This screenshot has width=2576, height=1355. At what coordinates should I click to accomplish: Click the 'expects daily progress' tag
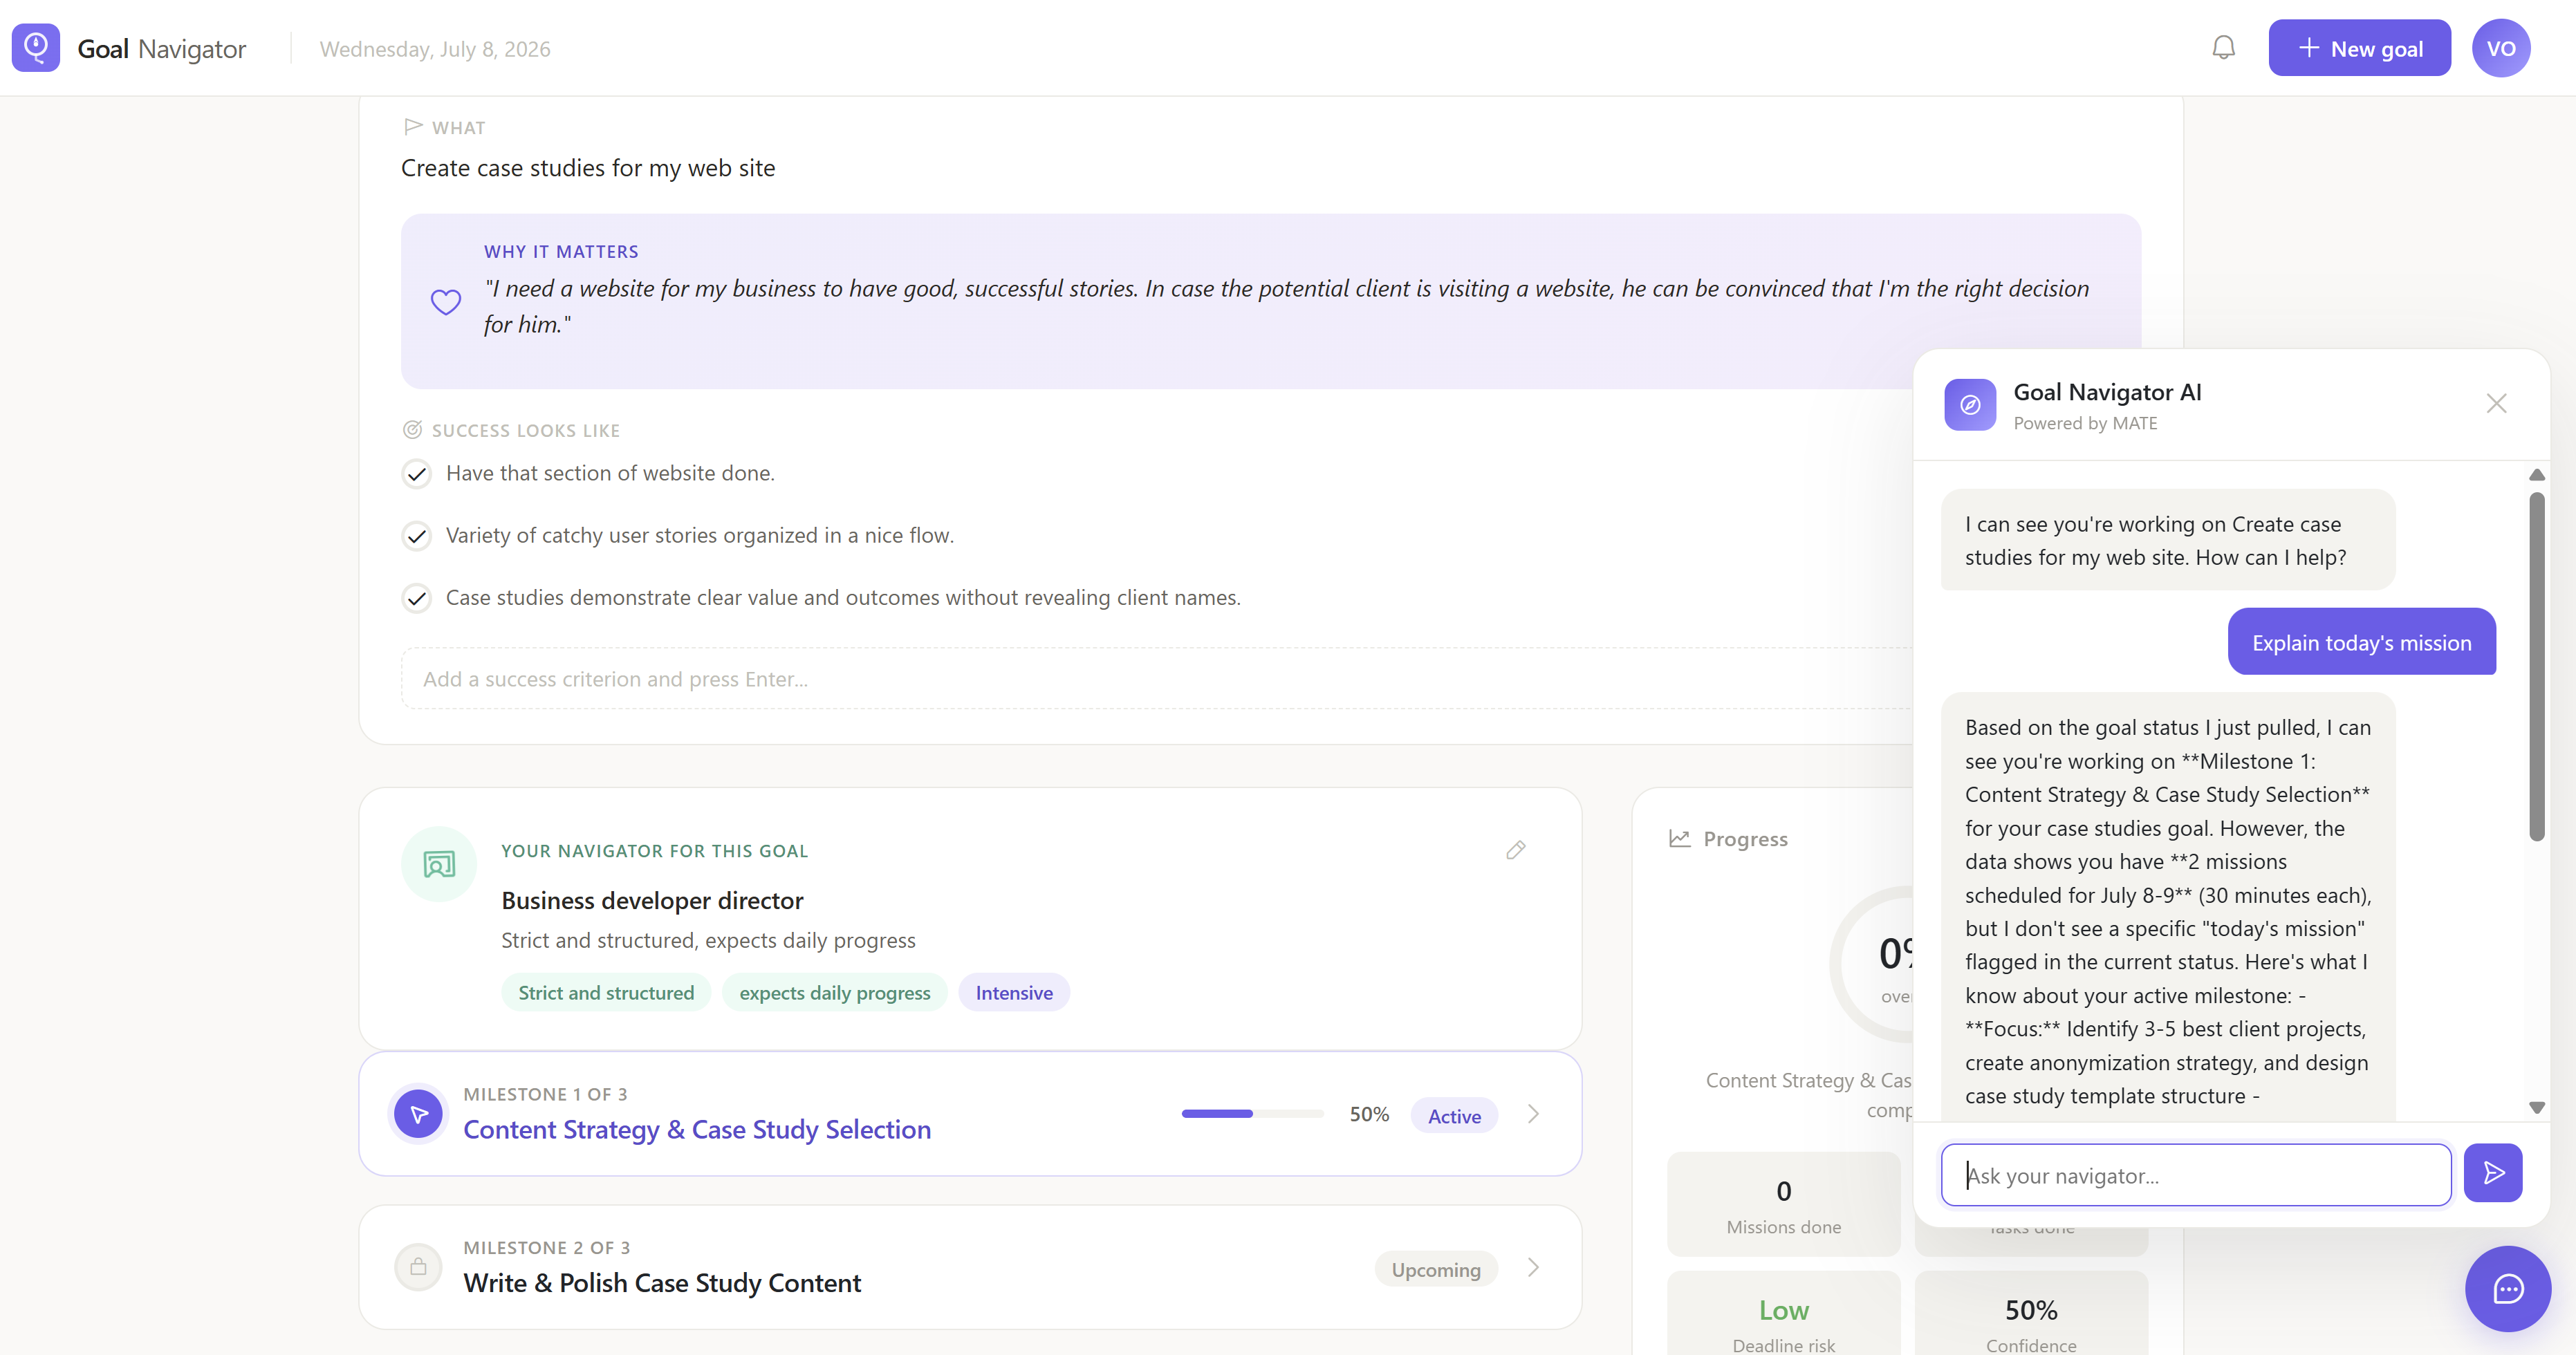point(835,993)
